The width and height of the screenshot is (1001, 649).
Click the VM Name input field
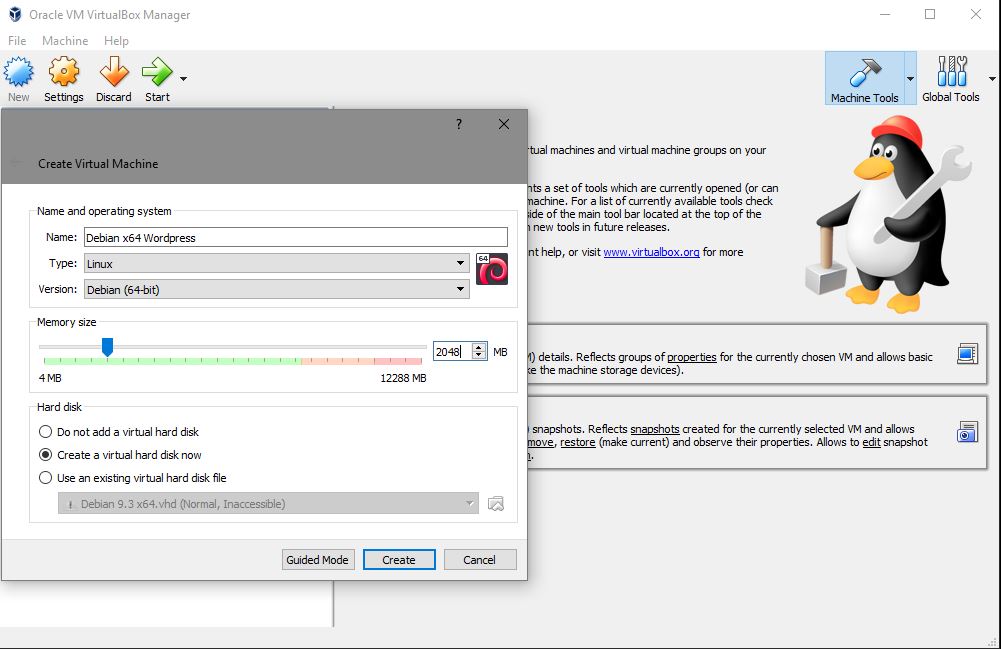click(x=296, y=237)
